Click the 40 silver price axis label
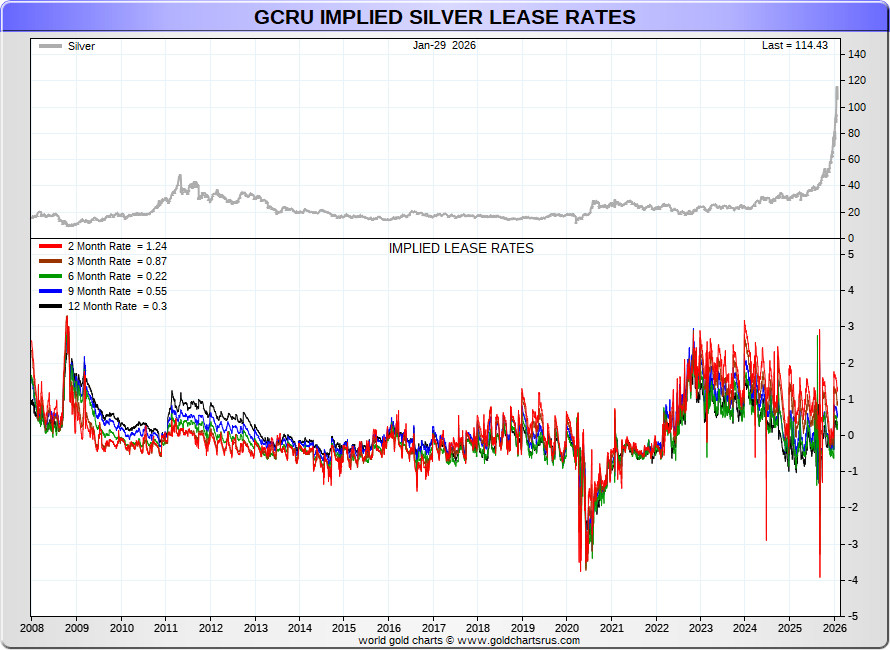The width and height of the screenshot is (890, 650). 854,186
